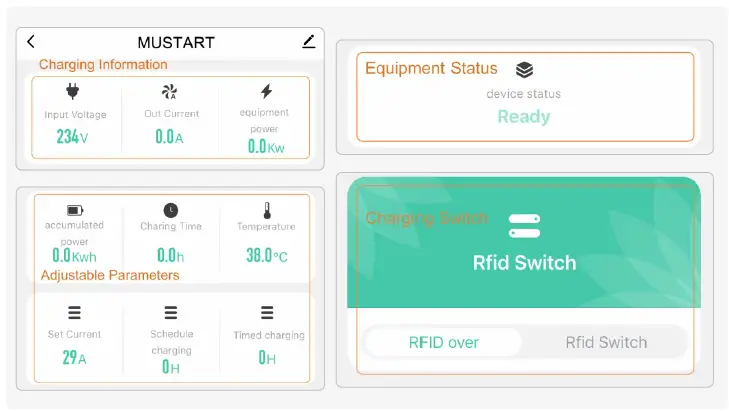This screenshot has width=729, height=411.
Task: Click the Out Current label
Action: [172, 114]
